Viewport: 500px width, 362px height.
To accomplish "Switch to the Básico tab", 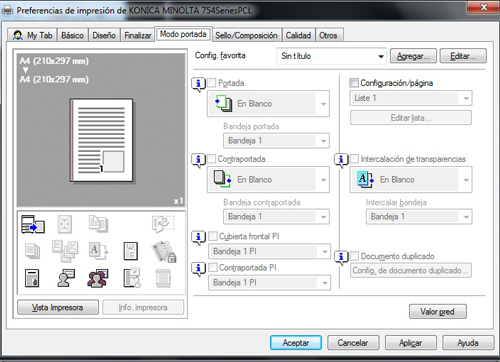I will coord(72,35).
